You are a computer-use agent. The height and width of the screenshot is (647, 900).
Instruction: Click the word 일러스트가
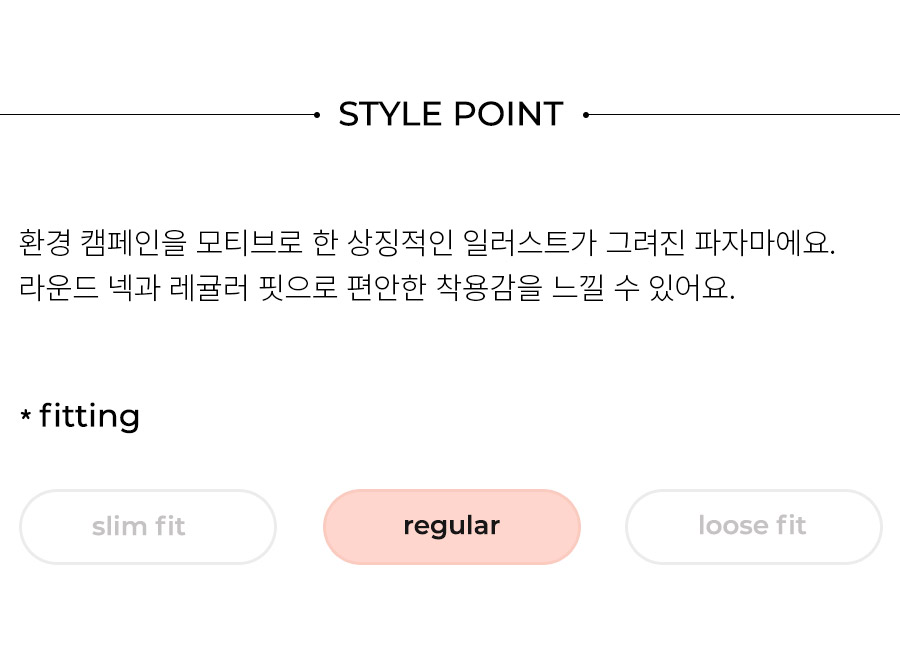[x=530, y=243]
